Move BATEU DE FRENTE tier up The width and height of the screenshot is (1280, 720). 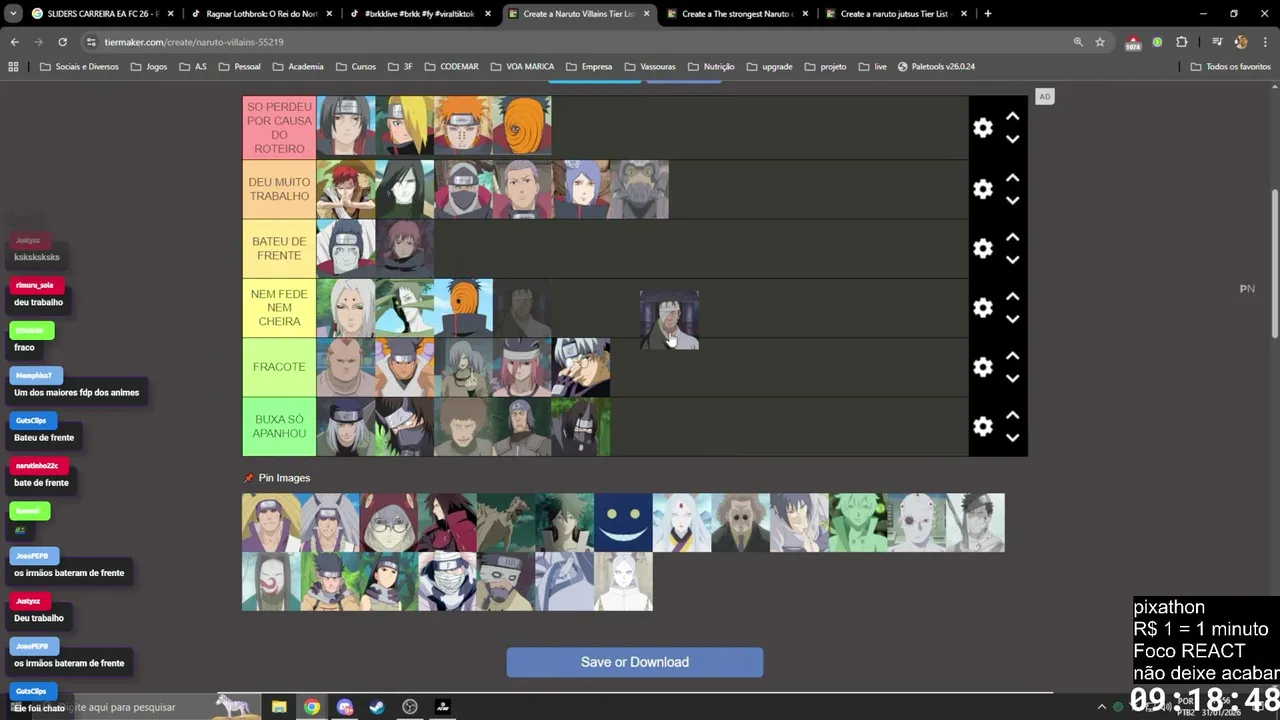tap(1012, 237)
